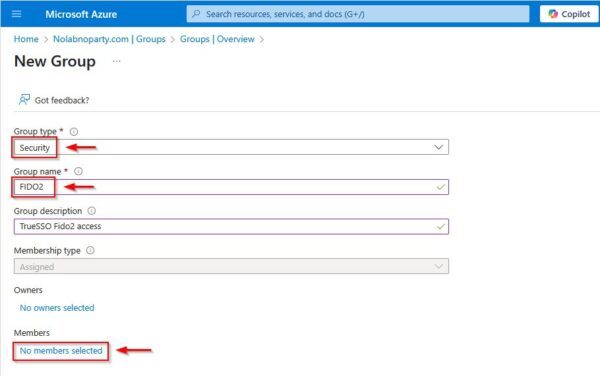Screen dimensions: 600x376
Task: Click No owners selected link
Action: coord(57,308)
